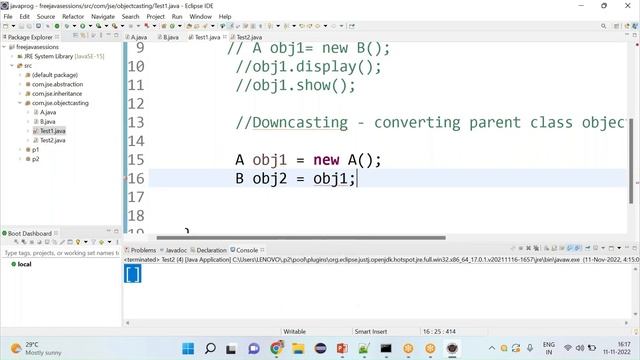The image size is (640, 360).
Task: Select com.jse.inheritance package in tree
Action: click(57, 93)
